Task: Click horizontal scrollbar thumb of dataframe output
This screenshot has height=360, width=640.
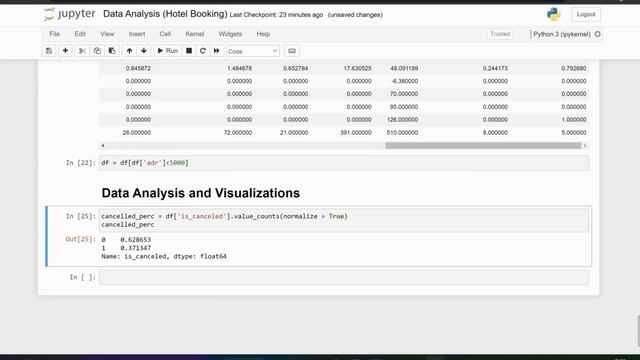Action: 483,146
